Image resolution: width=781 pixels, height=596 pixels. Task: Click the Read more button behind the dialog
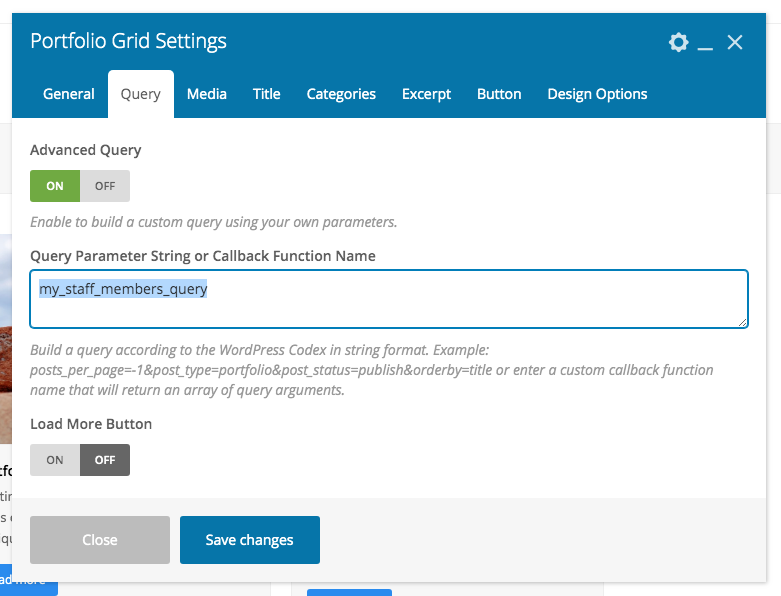click(x=24, y=581)
